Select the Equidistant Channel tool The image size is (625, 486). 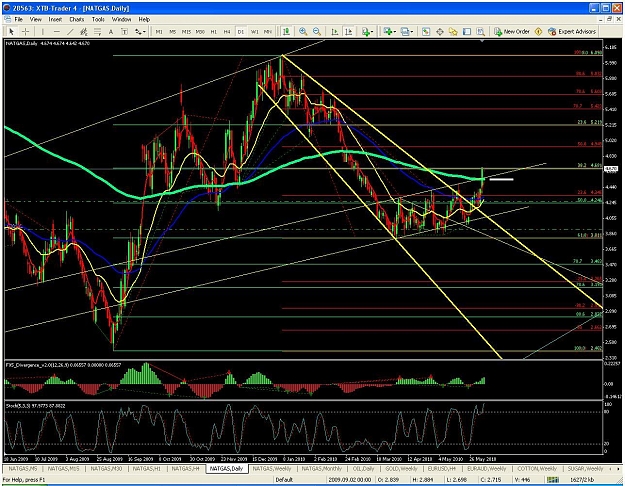click(84, 31)
